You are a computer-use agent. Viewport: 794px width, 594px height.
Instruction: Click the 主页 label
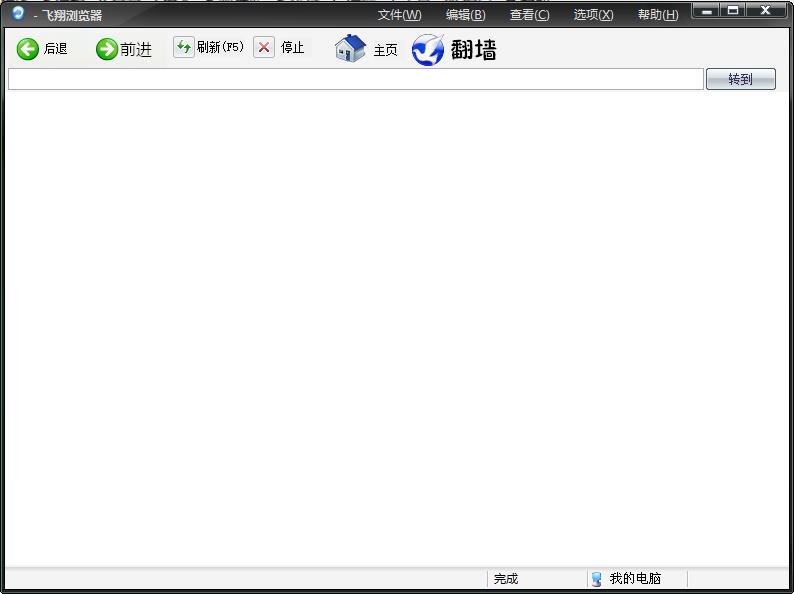pos(385,50)
